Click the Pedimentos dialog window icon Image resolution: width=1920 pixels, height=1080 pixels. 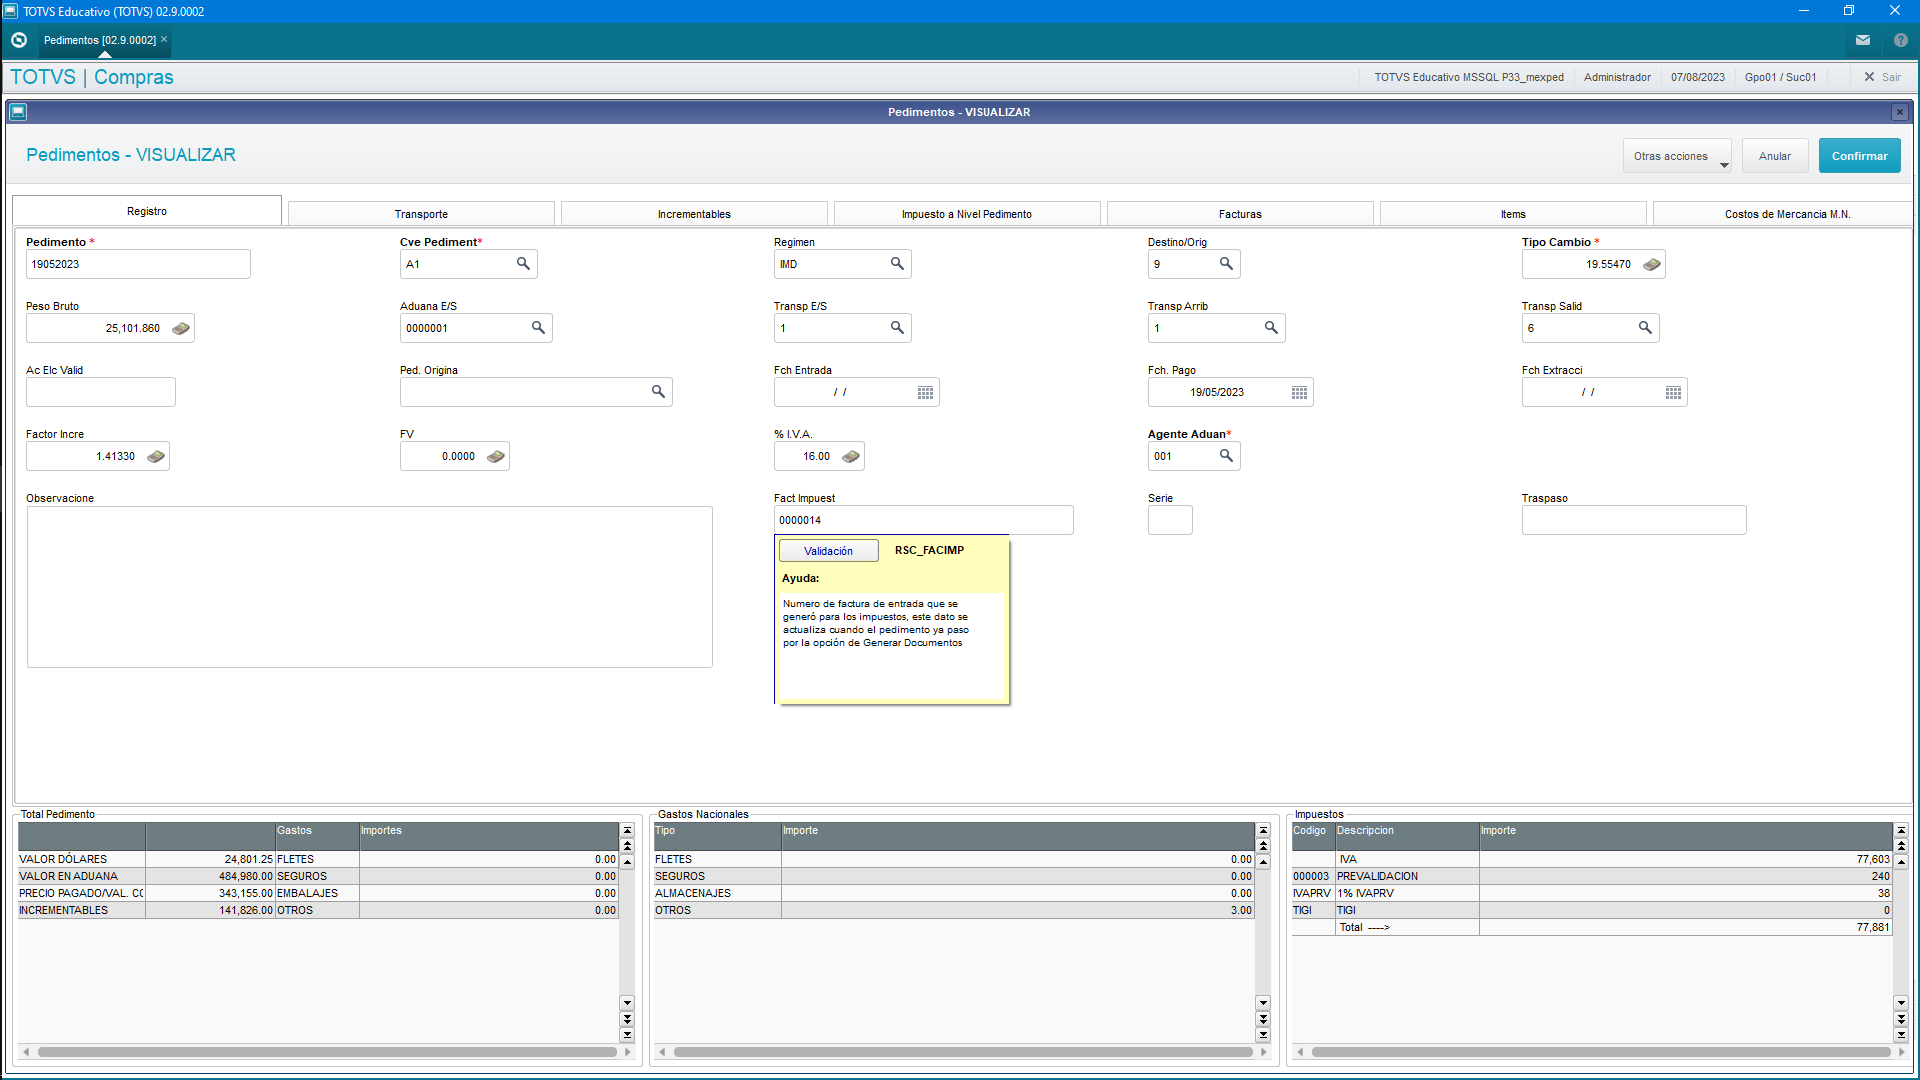click(18, 112)
